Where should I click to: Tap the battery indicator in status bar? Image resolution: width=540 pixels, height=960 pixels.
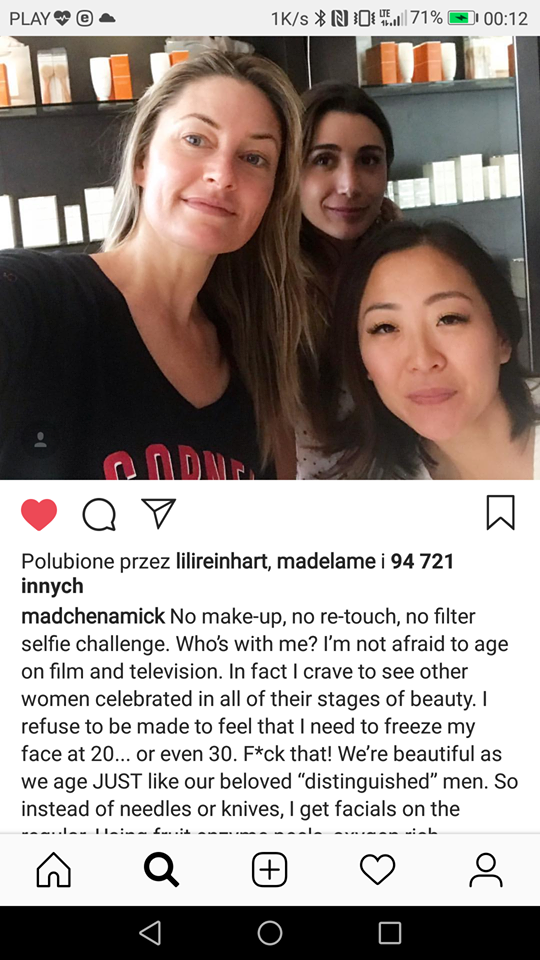pyautogui.click(x=463, y=18)
